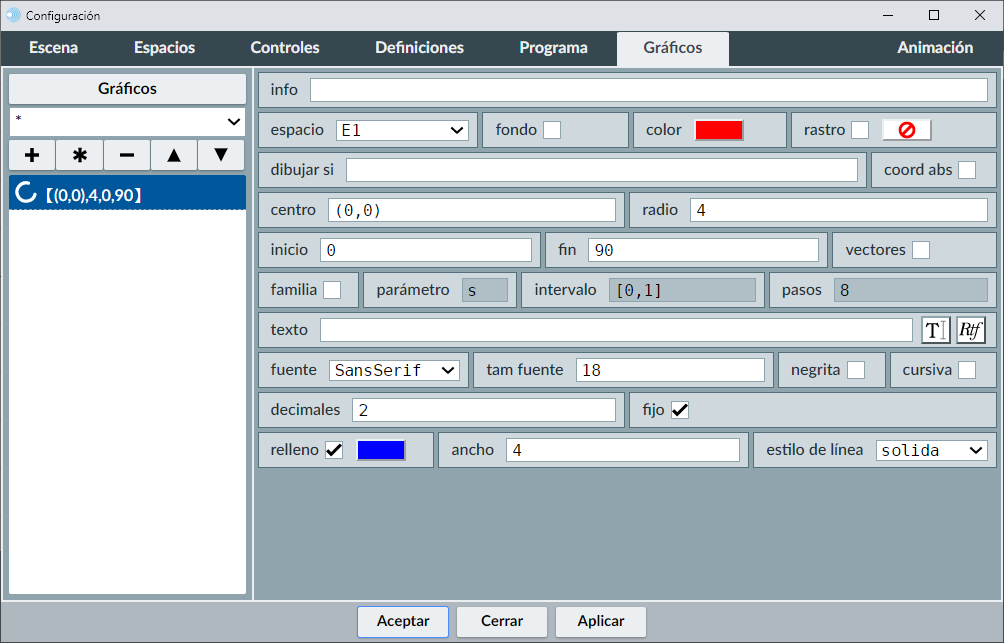1004x643 pixels.
Task: Expand the fuente SansSerif dropdown
Action: point(393,370)
